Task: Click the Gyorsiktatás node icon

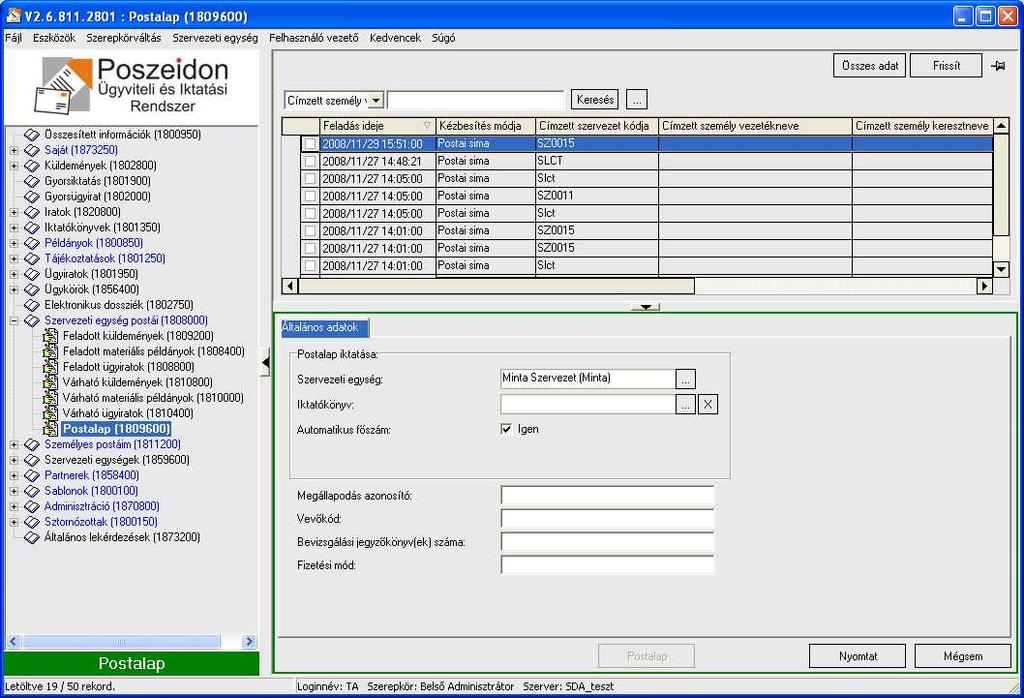Action: coord(32,181)
